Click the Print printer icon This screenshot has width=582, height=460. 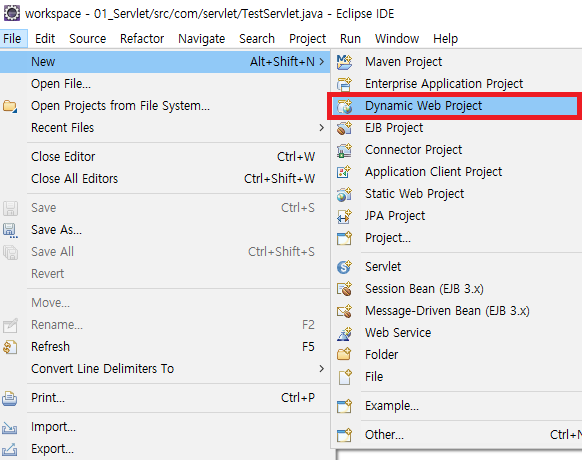(x=10, y=398)
